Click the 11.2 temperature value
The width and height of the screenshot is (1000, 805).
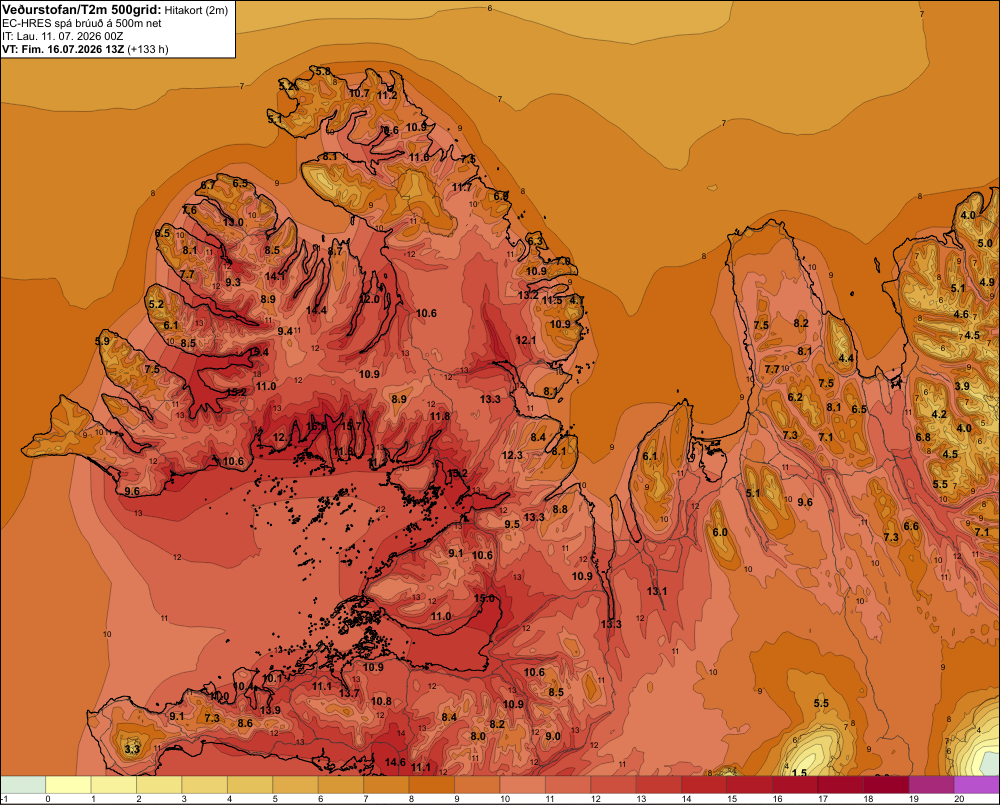point(387,95)
